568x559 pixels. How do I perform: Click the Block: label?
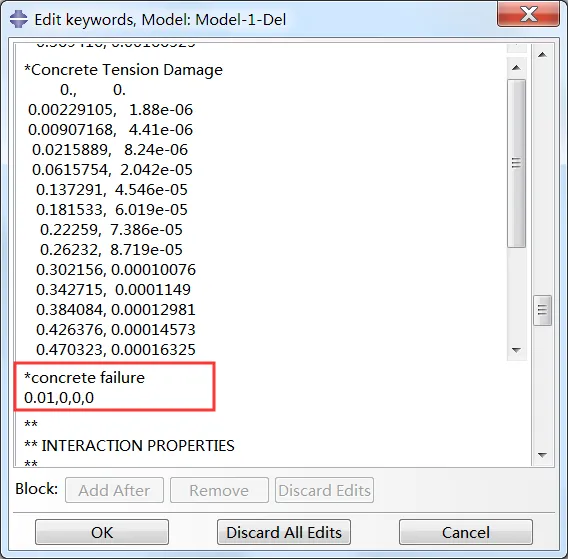[x=37, y=489]
